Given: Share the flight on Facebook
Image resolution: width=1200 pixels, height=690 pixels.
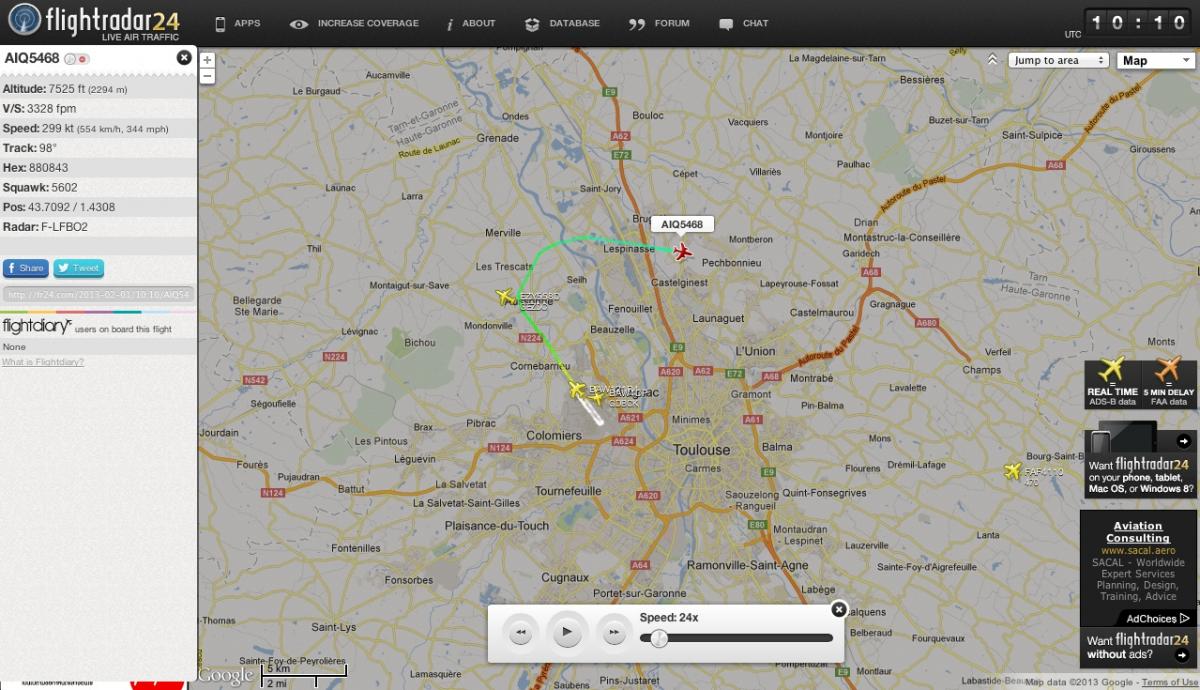Looking at the screenshot, I should tap(25, 268).
